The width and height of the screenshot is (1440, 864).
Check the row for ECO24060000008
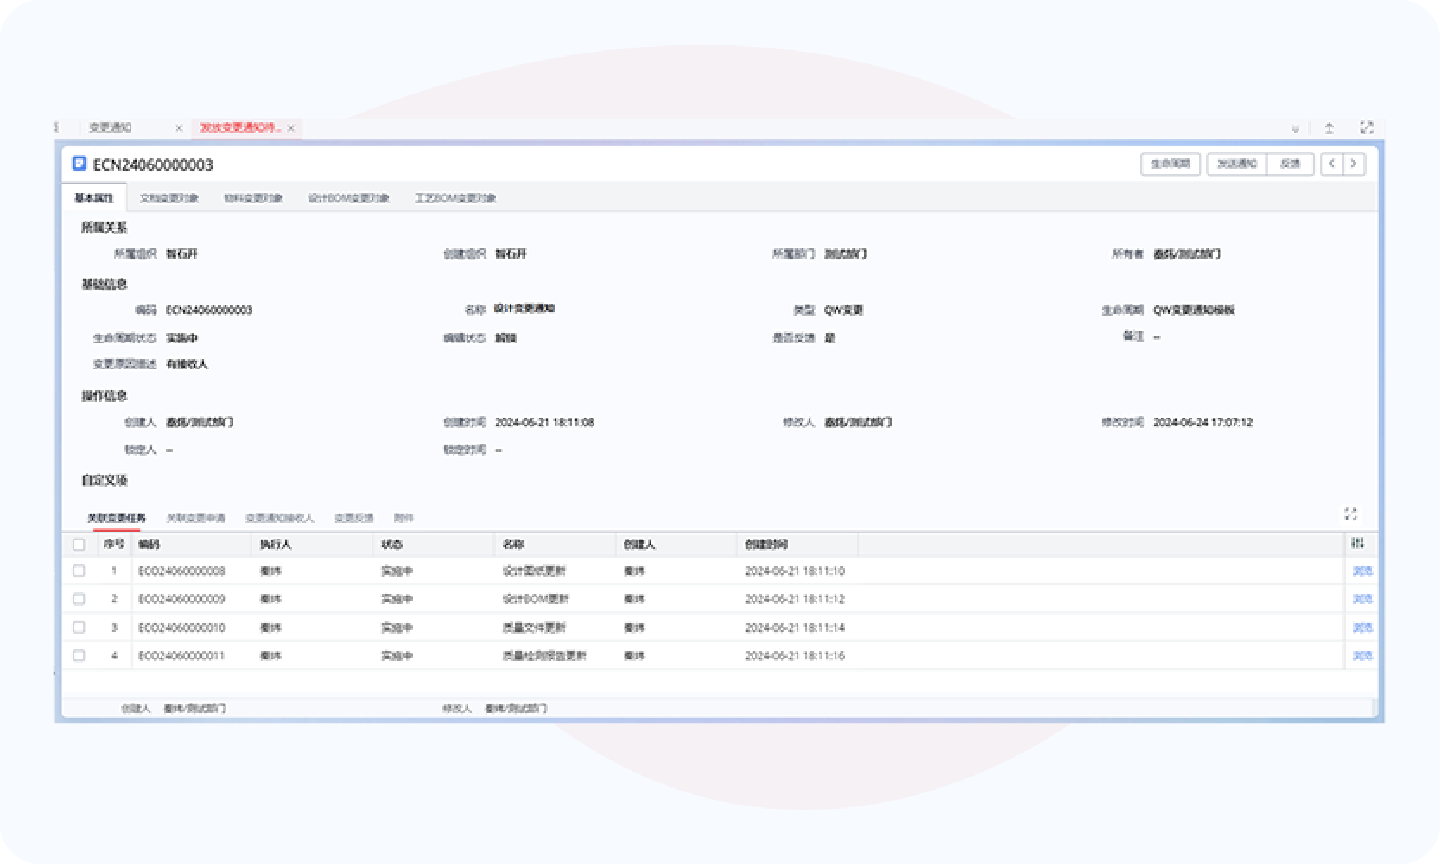(x=79, y=571)
